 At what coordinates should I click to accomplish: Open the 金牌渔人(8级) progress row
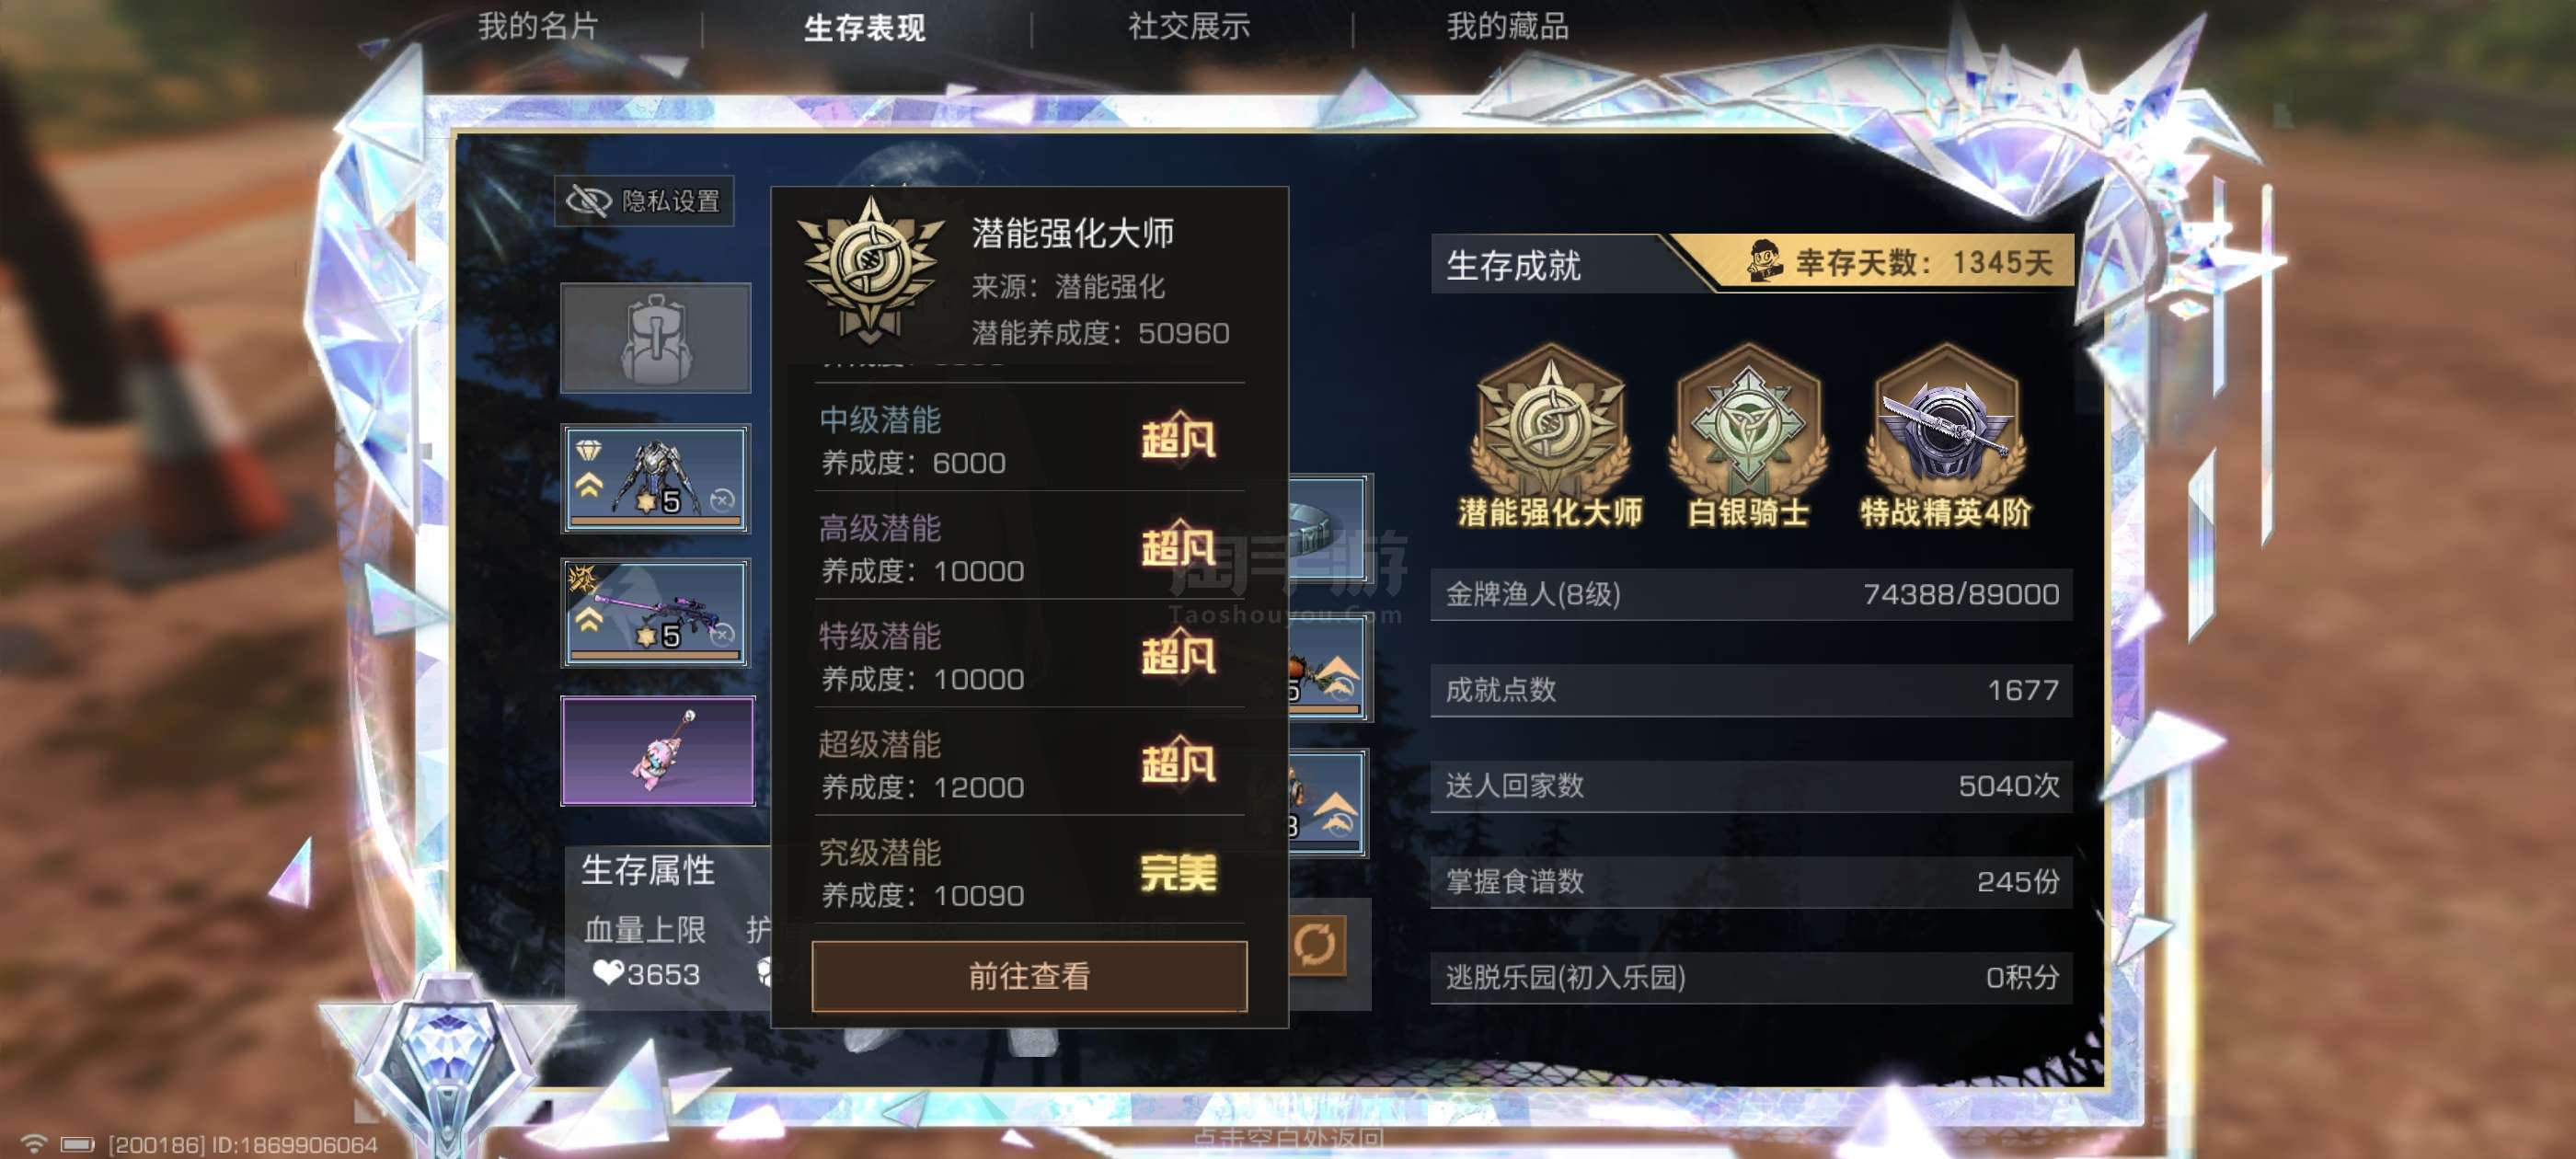[1751, 594]
